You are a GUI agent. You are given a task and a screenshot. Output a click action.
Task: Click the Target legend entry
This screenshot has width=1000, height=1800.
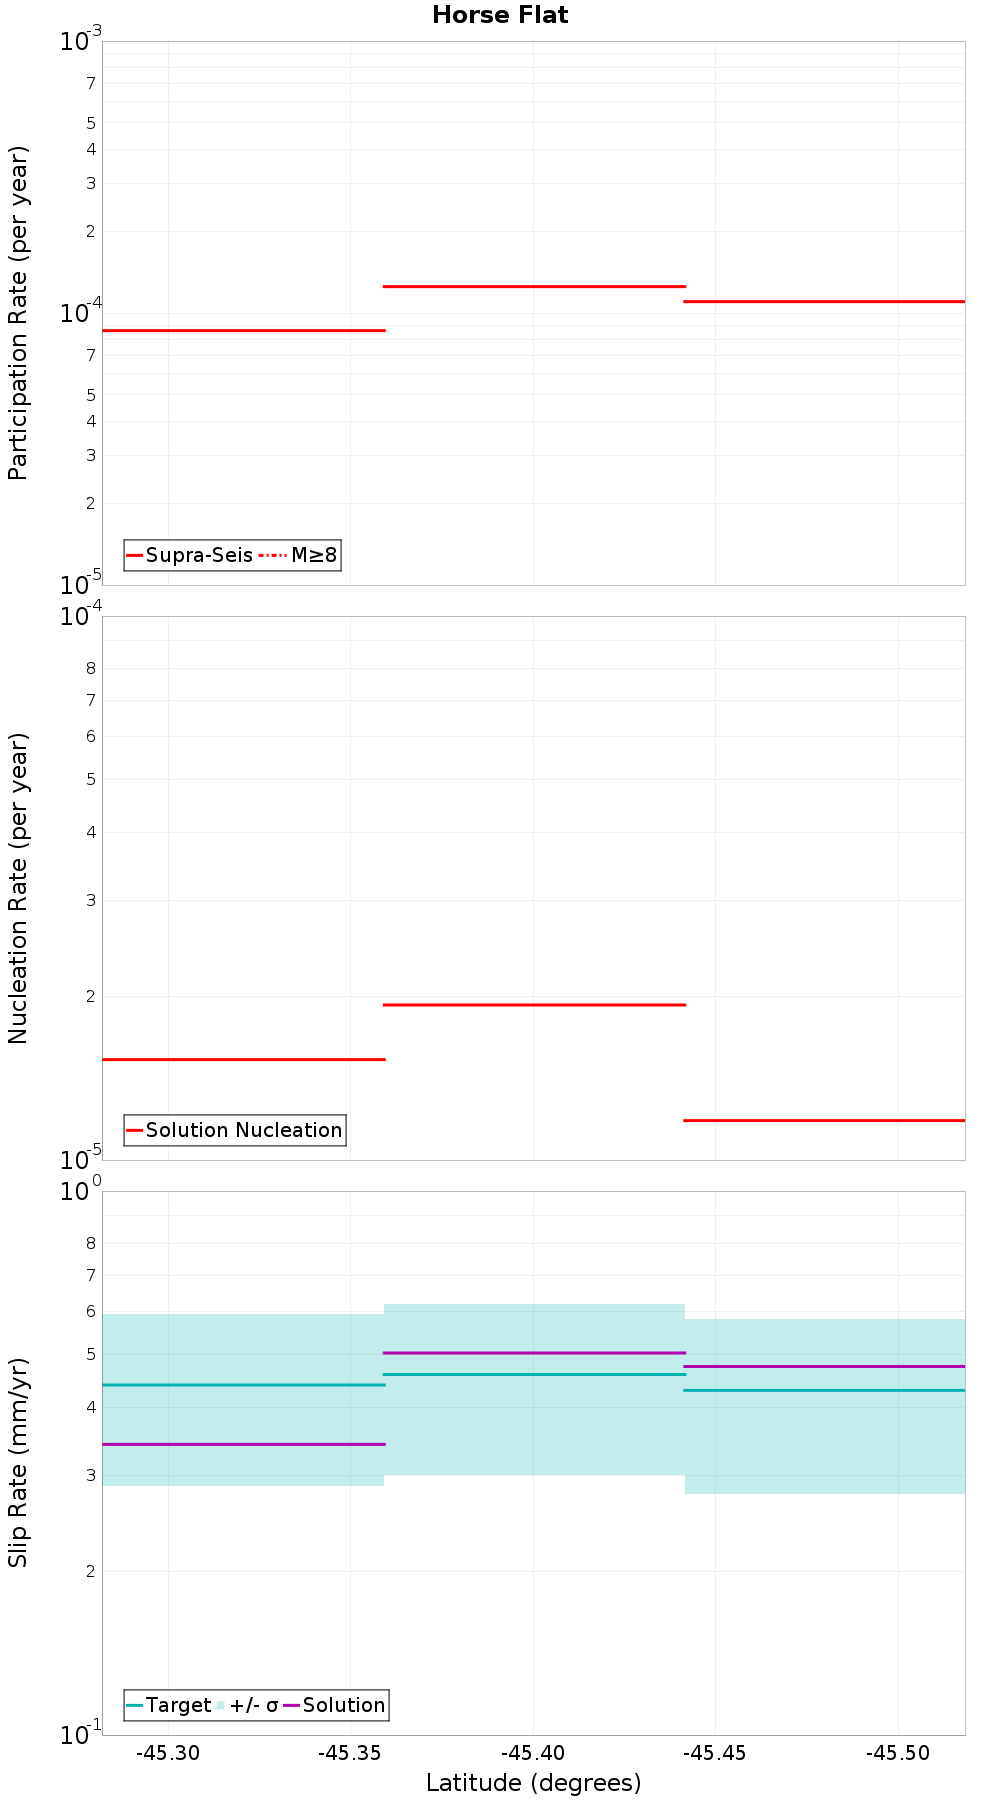click(169, 1705)
